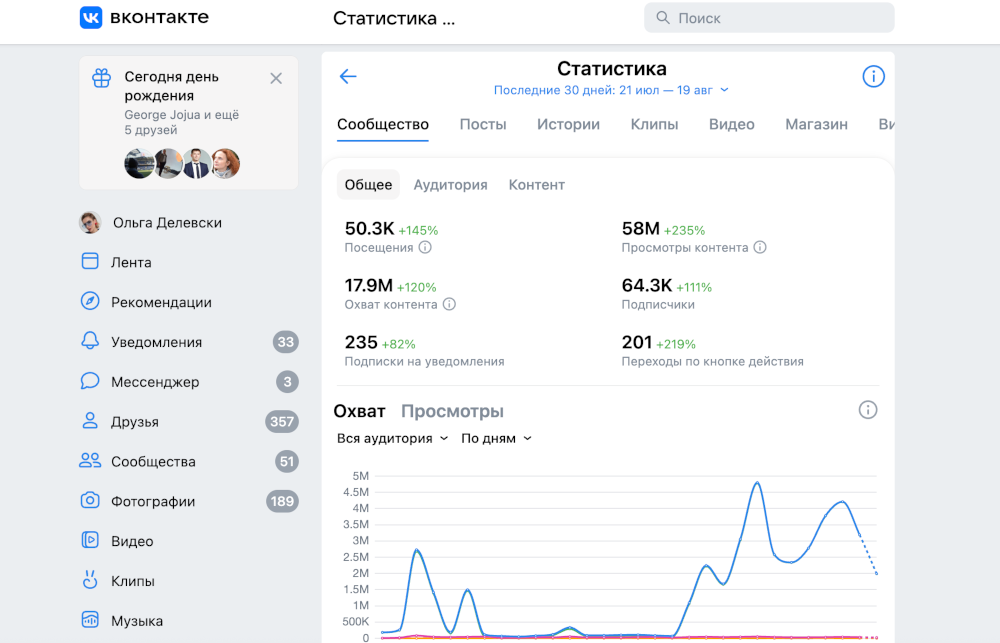Viewport: 1000px width, 643px height.
Task: Show the info tooltip beside Посещения
Action: tap(425, 248)
